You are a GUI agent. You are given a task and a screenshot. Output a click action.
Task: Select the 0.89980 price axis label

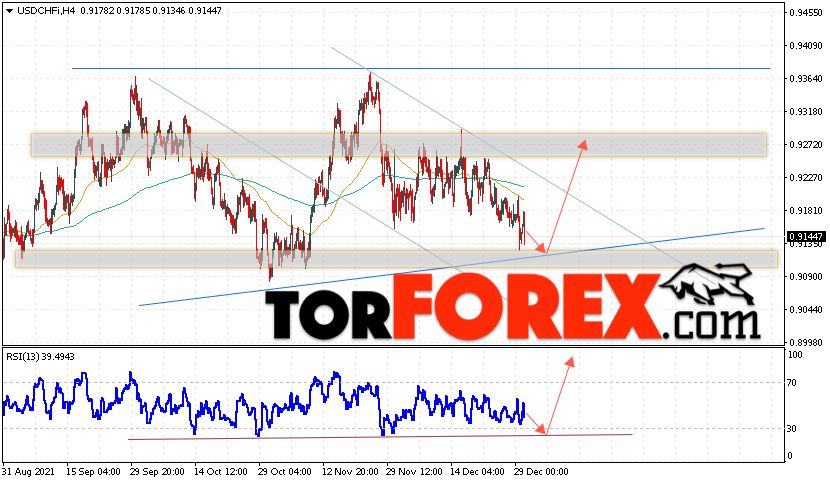point(806,343)
